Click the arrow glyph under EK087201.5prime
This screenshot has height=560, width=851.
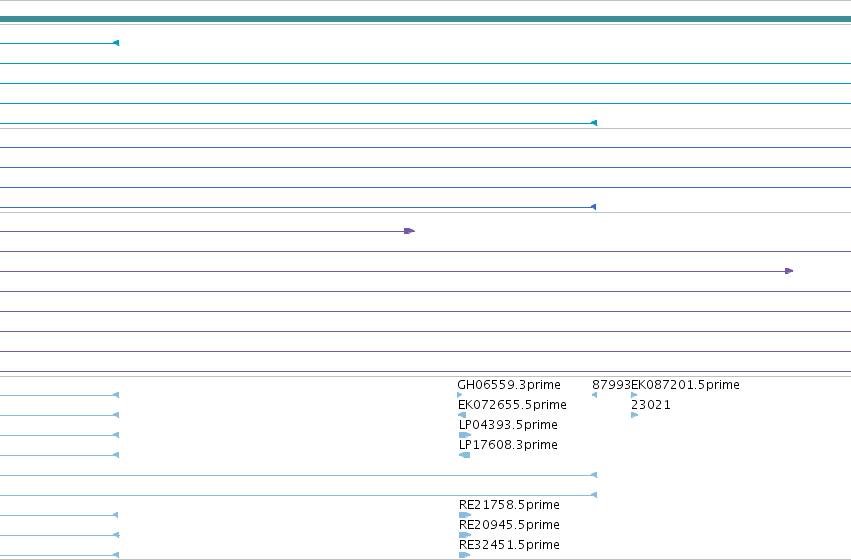634,395
